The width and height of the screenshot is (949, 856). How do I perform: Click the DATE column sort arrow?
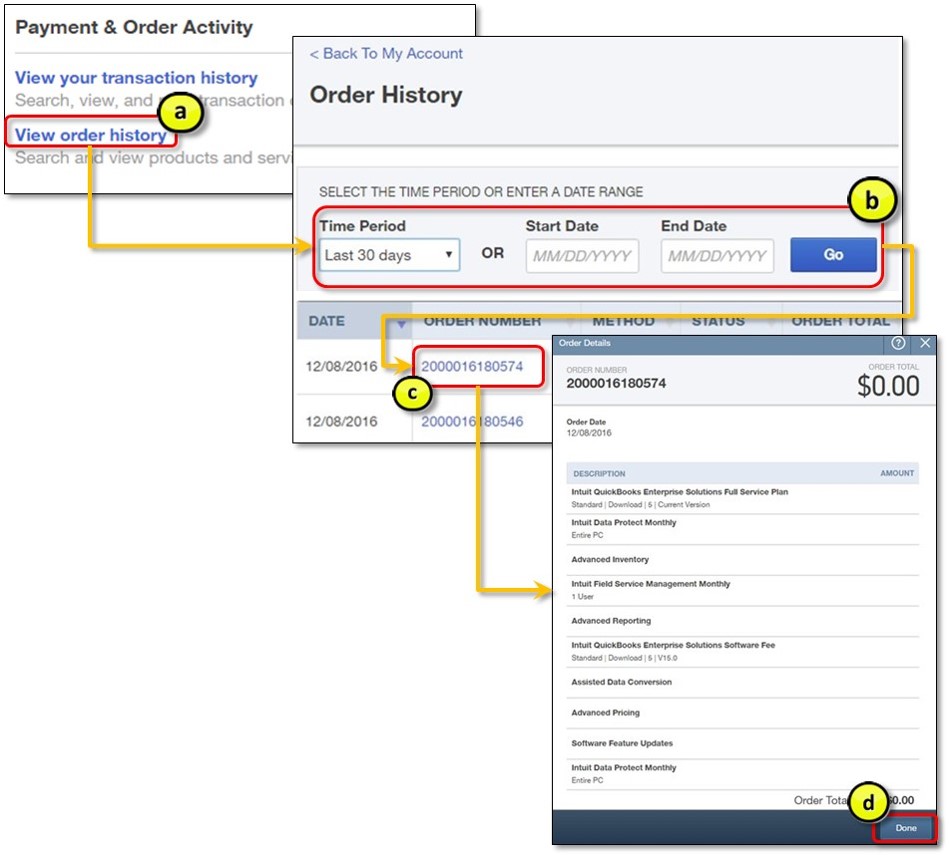401,324
